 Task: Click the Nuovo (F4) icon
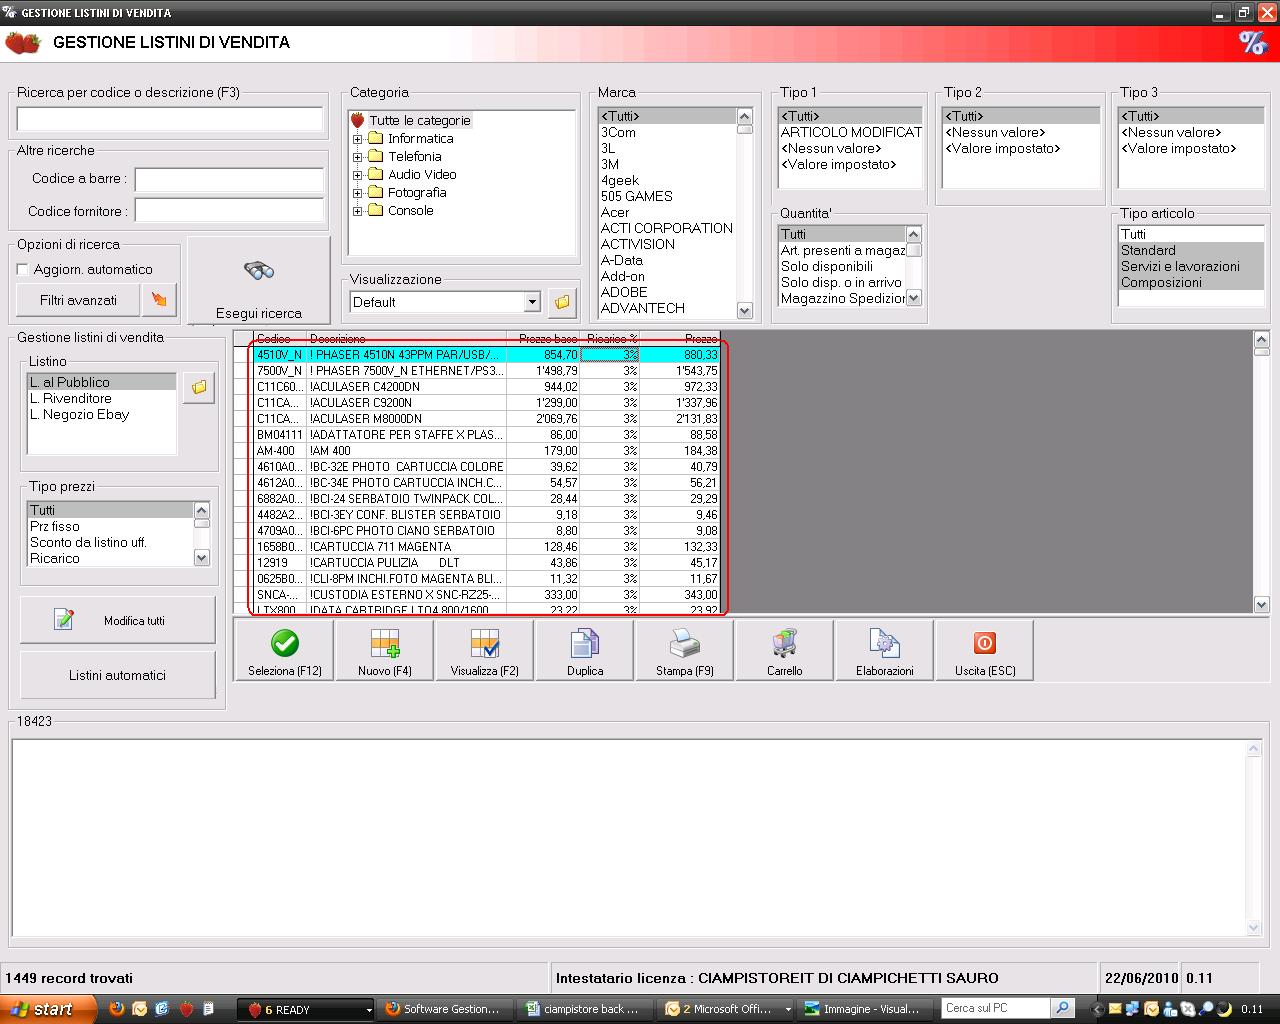coord(385,643)
